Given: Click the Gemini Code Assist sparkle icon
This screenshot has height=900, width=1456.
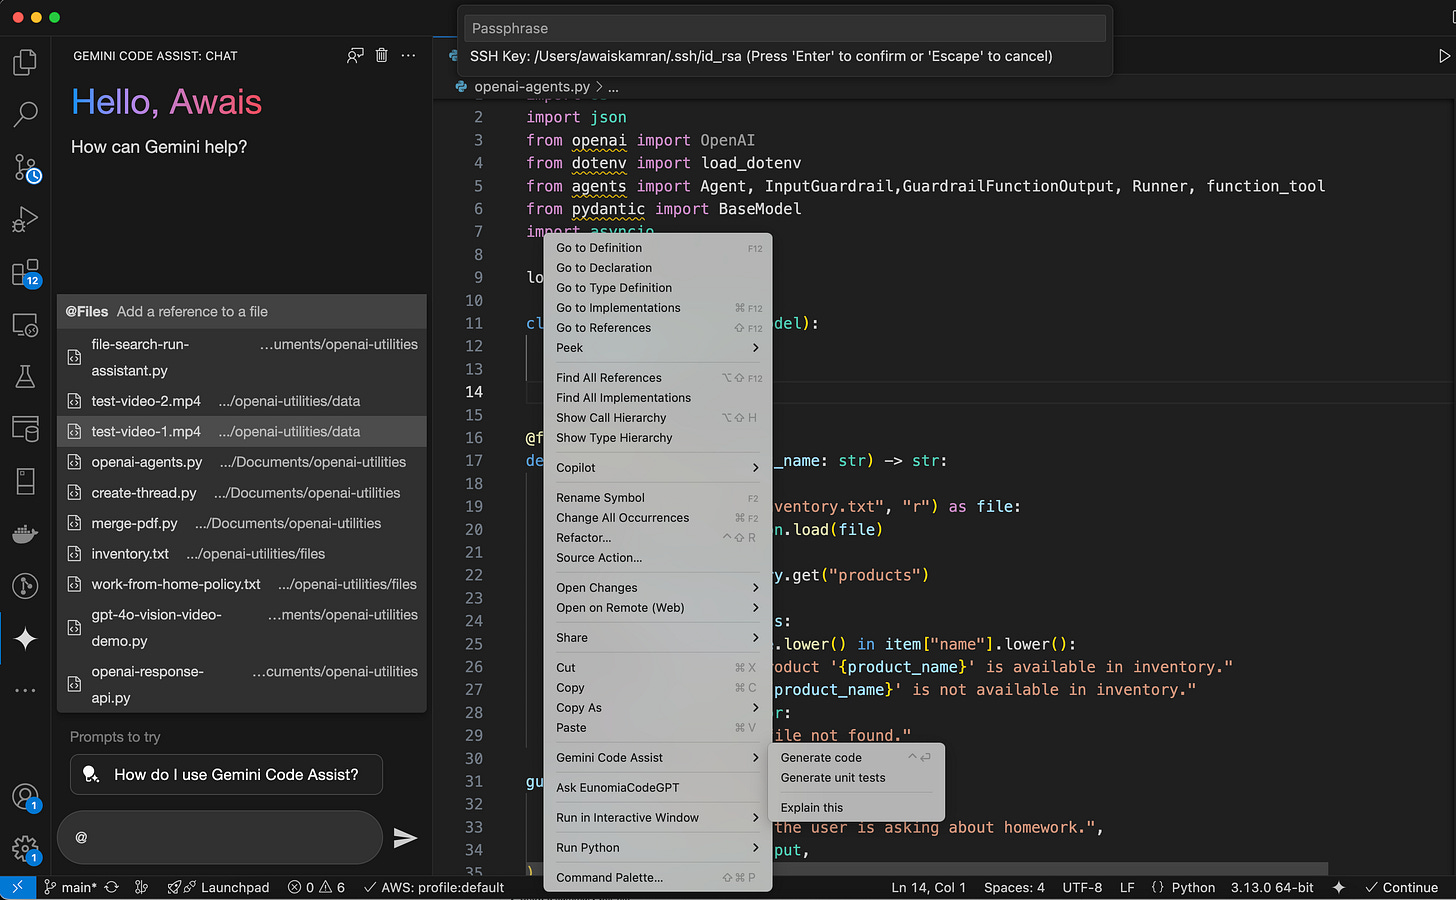Looking at the screenshot, I should 25,639.
